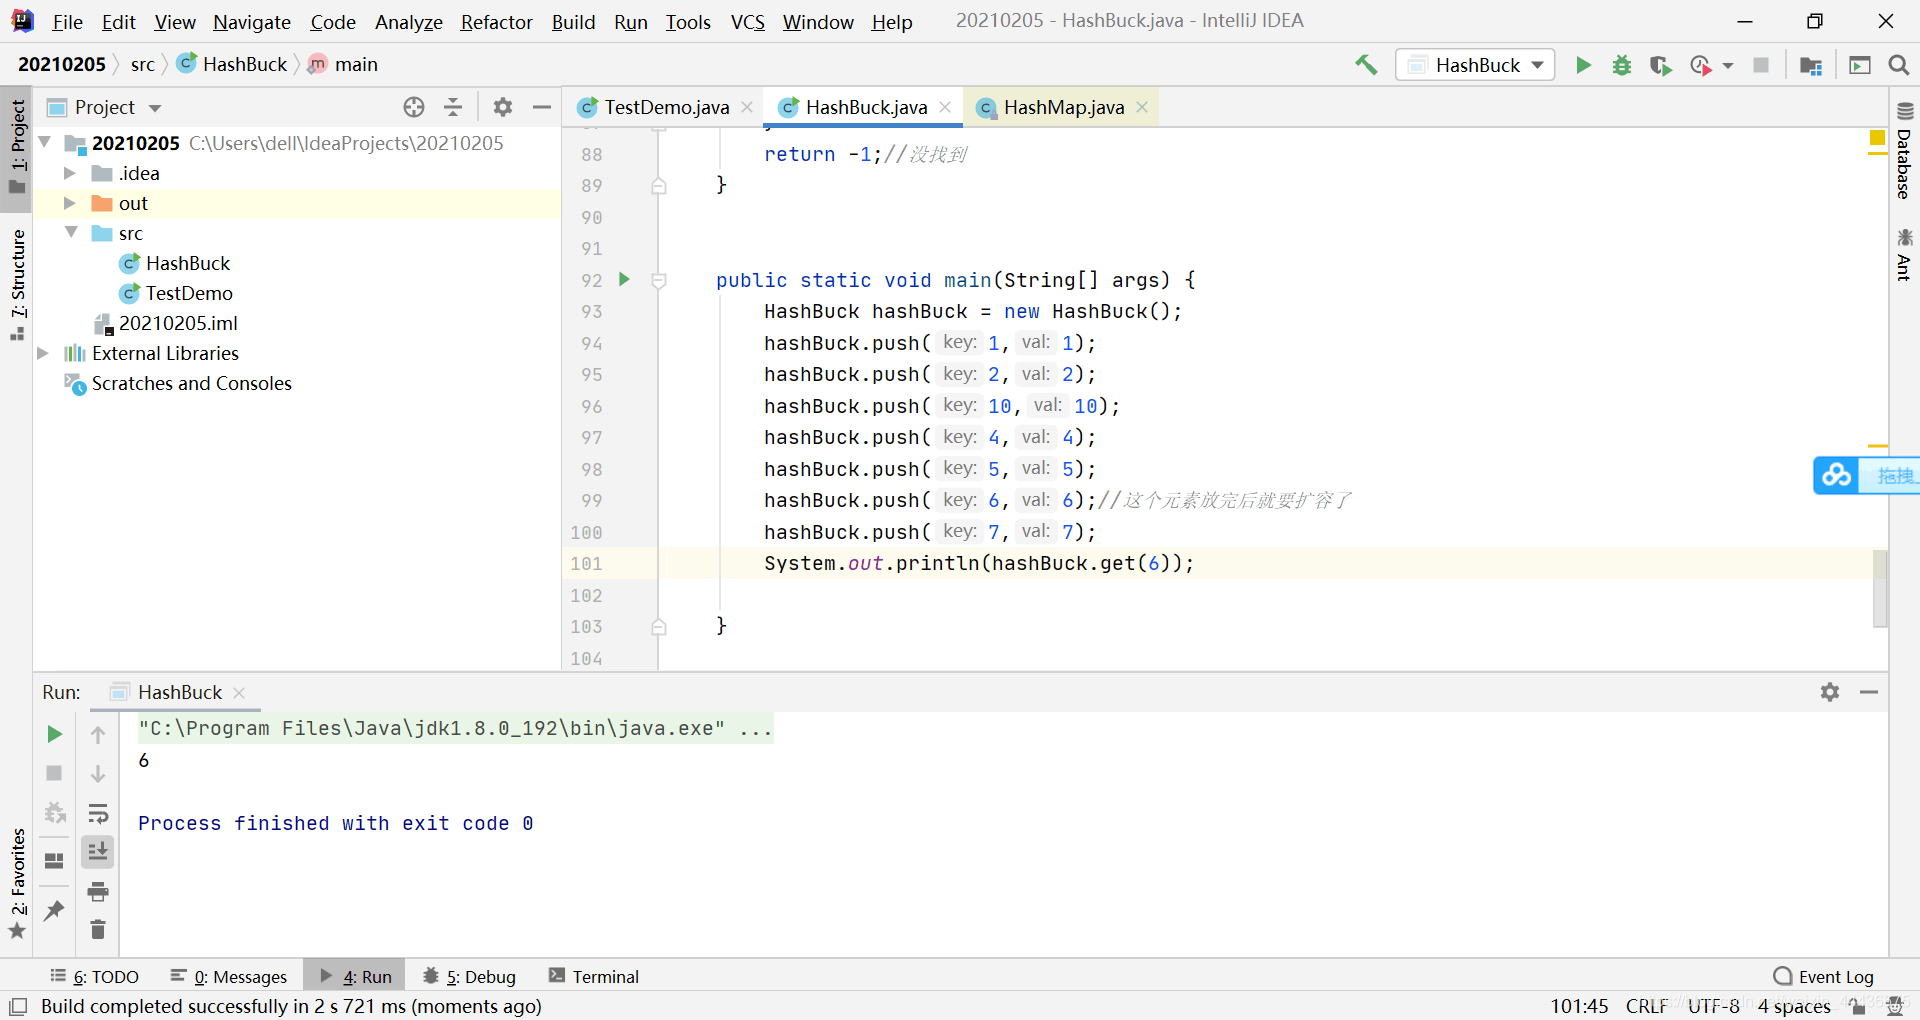Viewport: 1920px width, 1020px height.
Task: Click the floating cloud widget icon
Action: coord(1836,475)
